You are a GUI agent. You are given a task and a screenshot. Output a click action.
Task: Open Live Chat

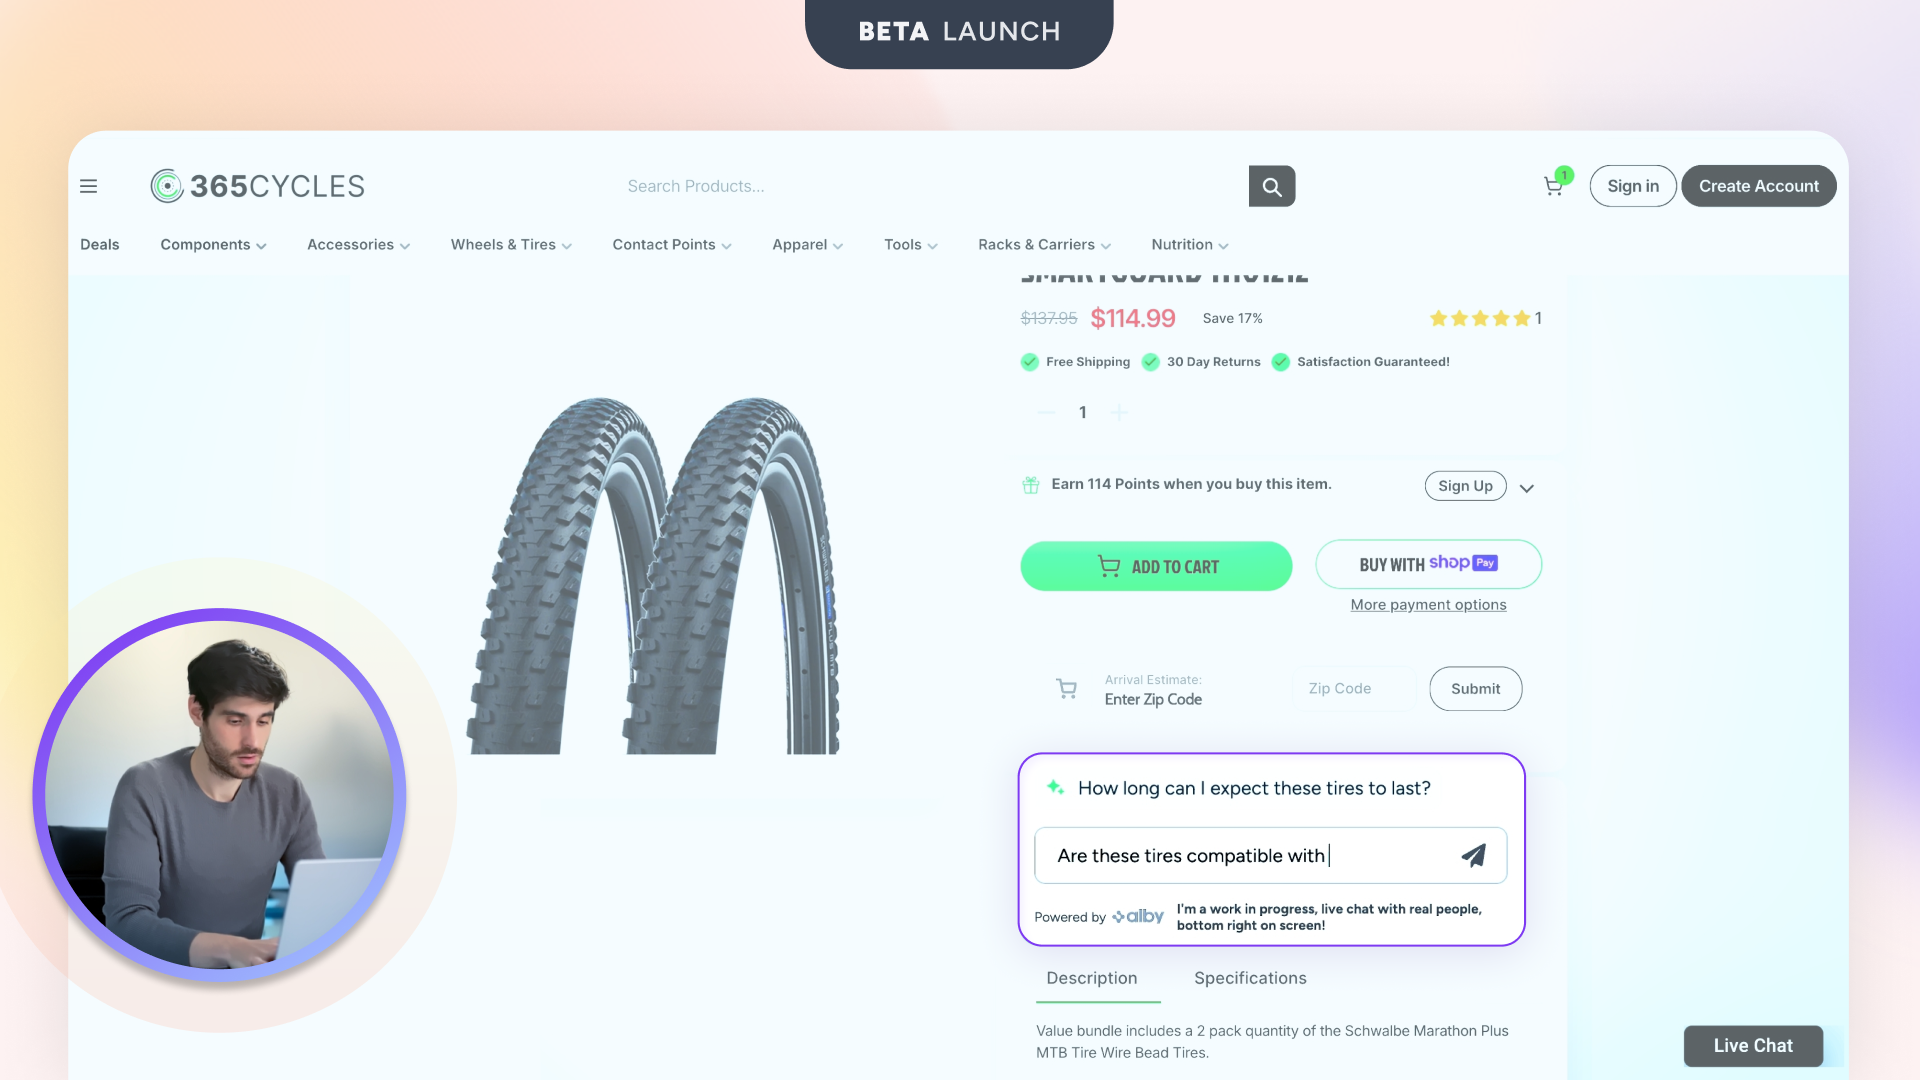click(1753, 1046)
